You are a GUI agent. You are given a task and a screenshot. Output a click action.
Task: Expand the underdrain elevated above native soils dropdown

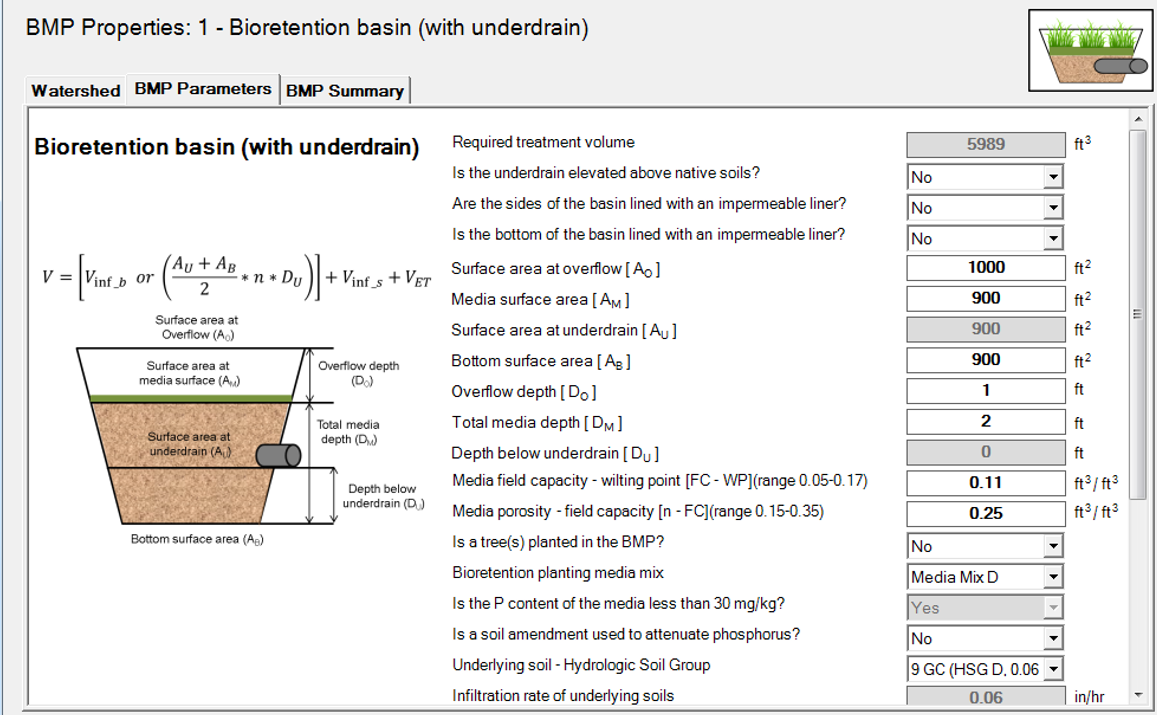1051,177
